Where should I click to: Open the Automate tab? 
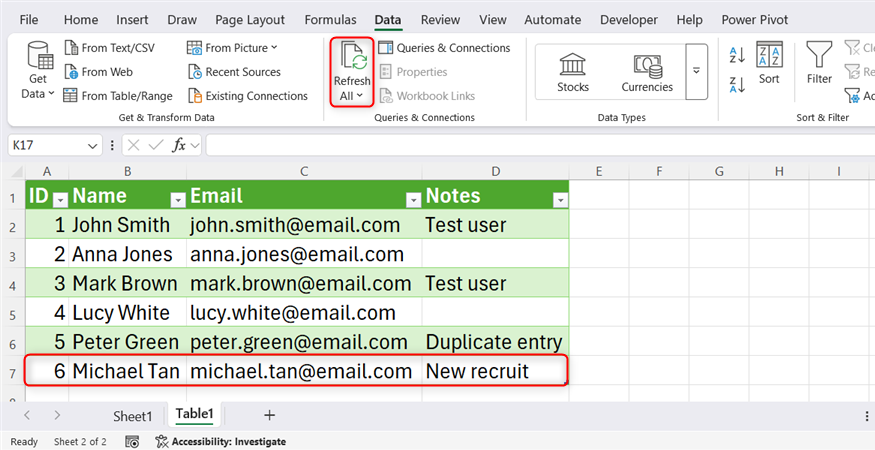point(553,20)
